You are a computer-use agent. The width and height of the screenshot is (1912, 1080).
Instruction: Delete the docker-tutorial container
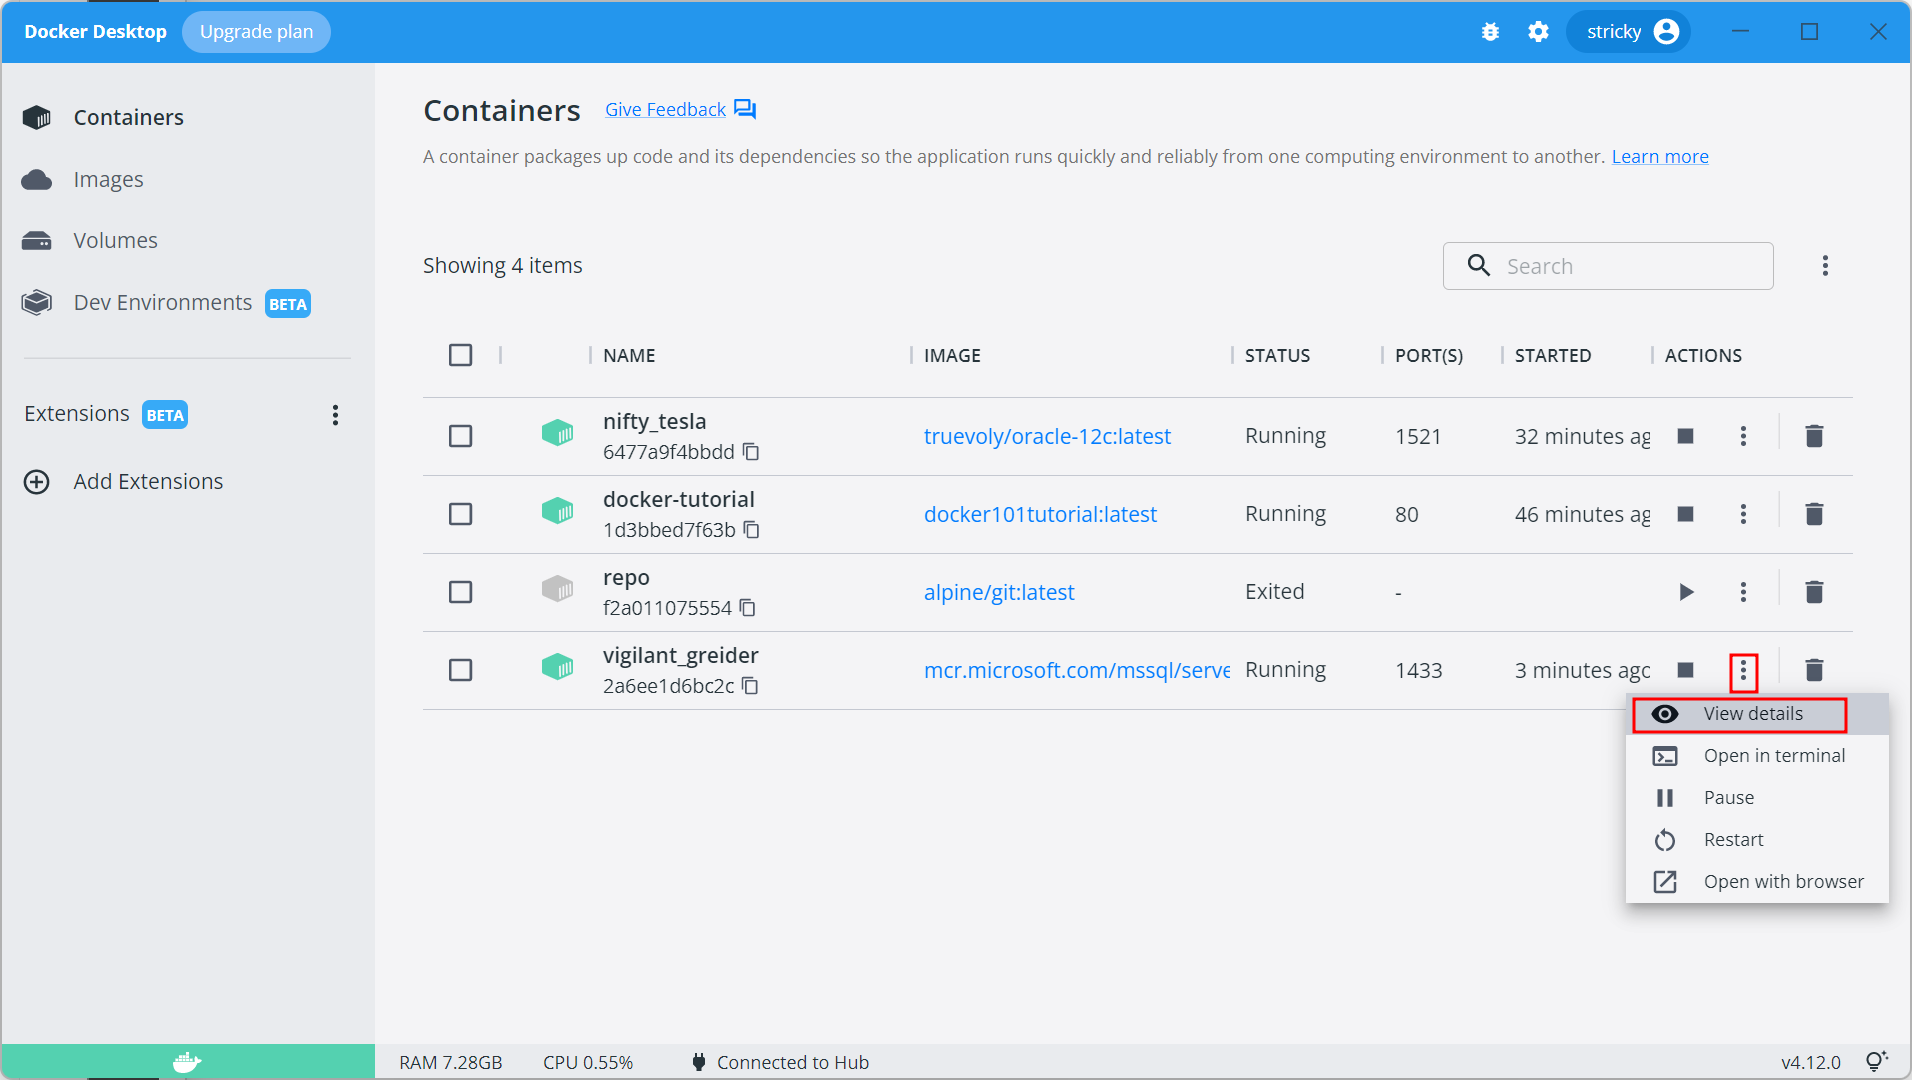tap(1814, 514)
